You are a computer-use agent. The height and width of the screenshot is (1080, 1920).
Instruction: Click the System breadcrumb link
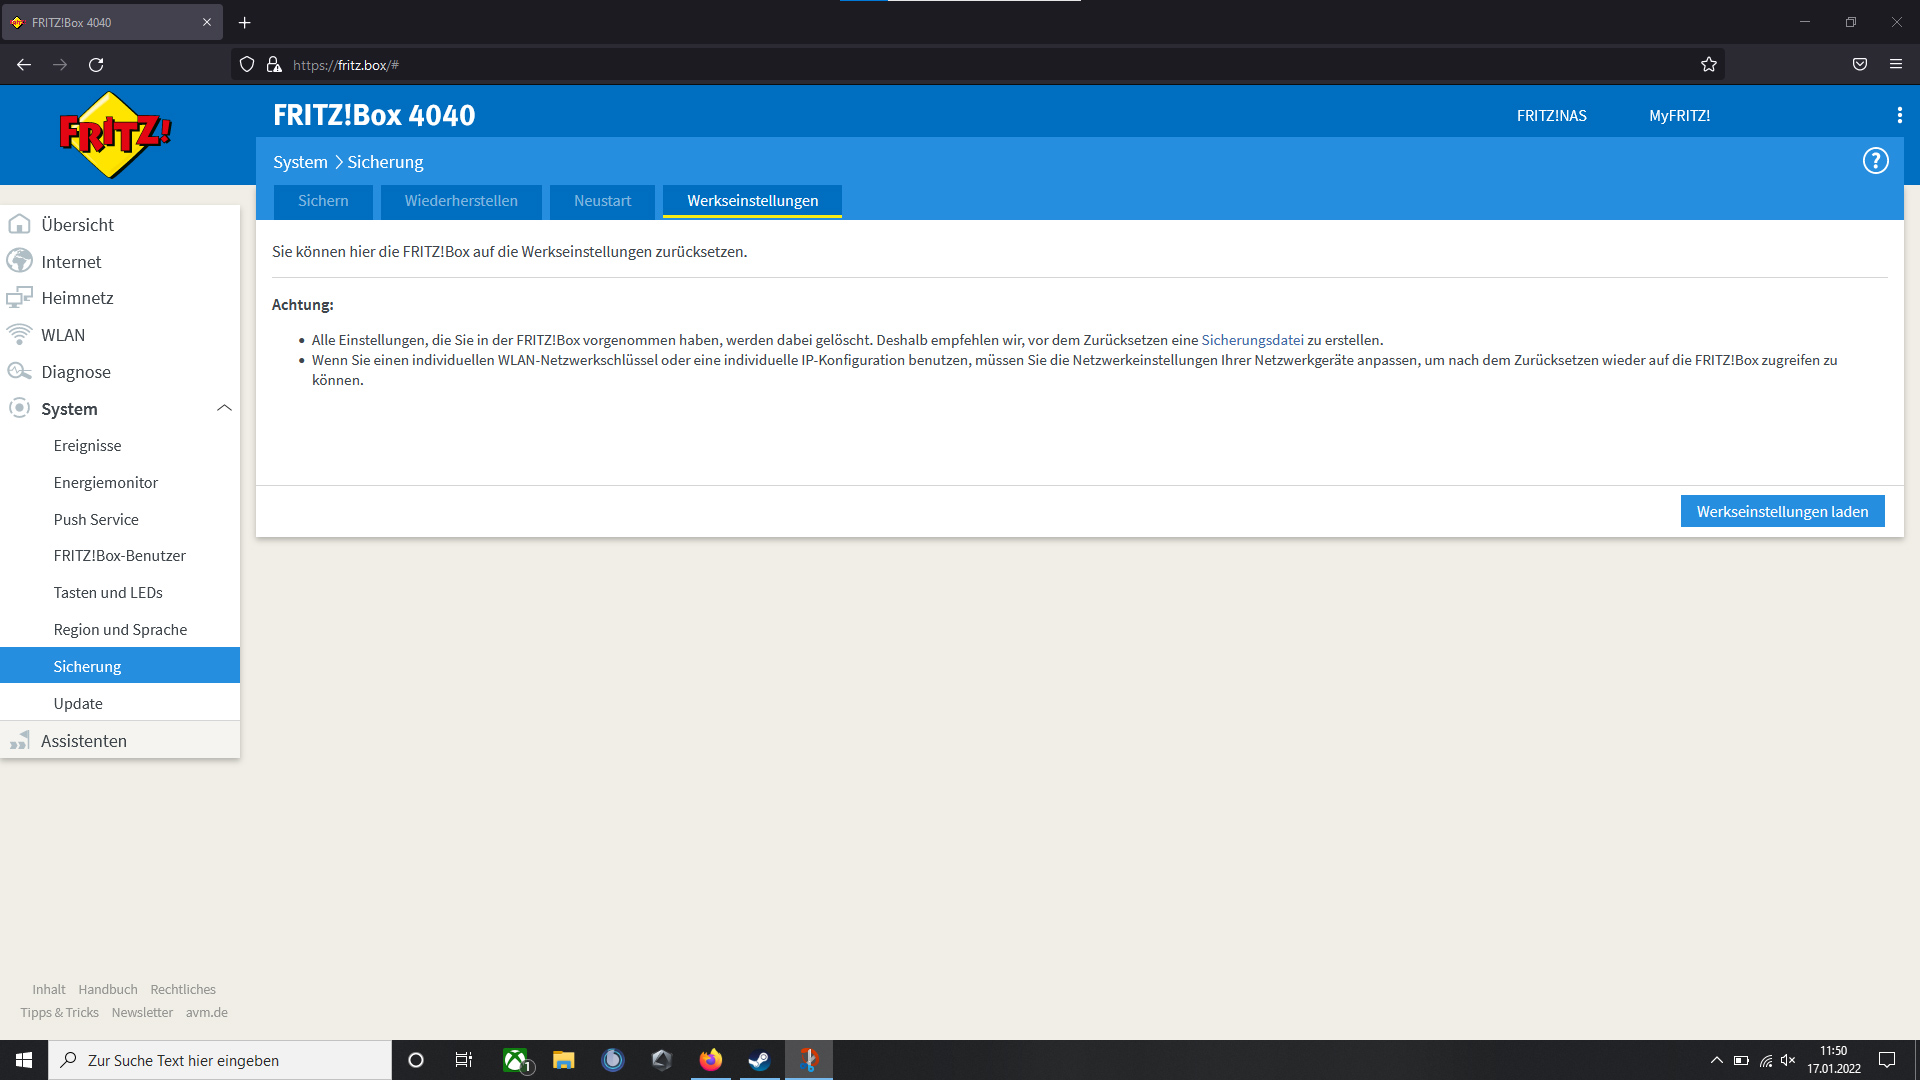point(300,162)
